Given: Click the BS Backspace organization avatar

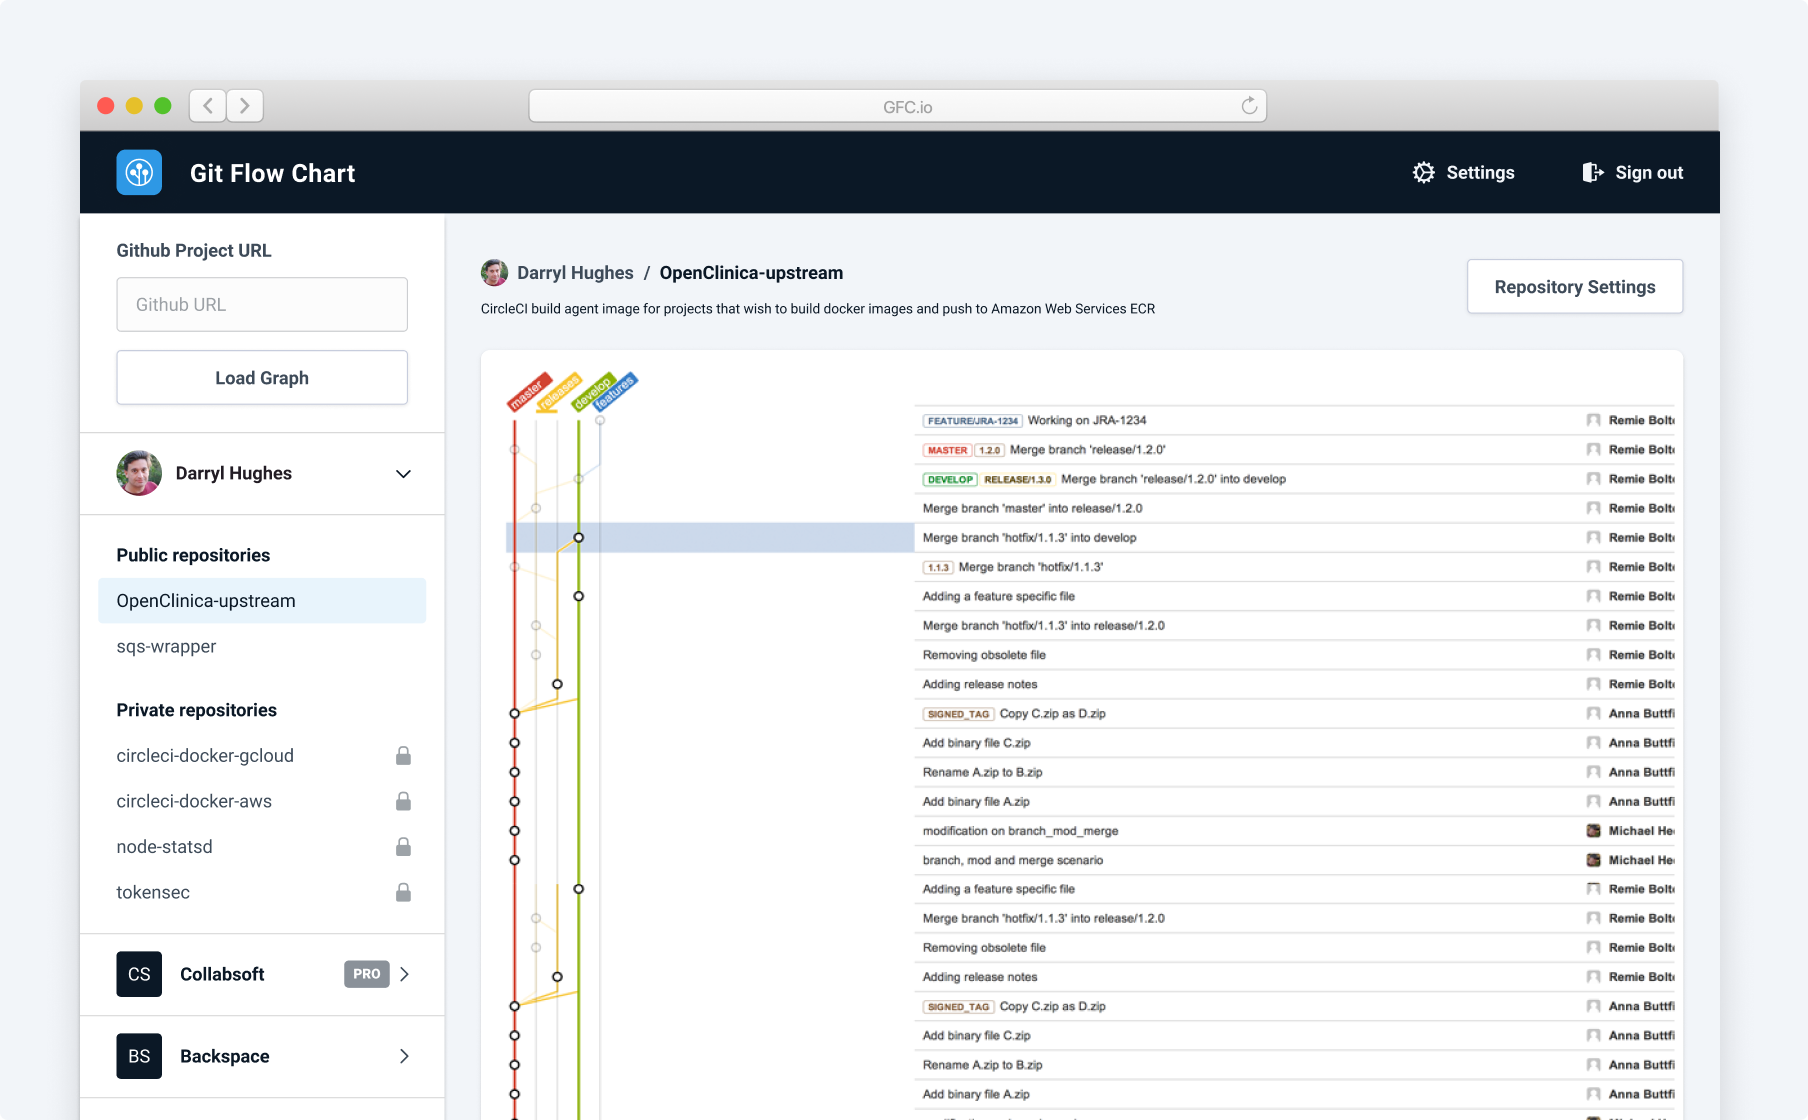Looking at the screenshot, I should pyautogui.click(x=139, y=1056).
